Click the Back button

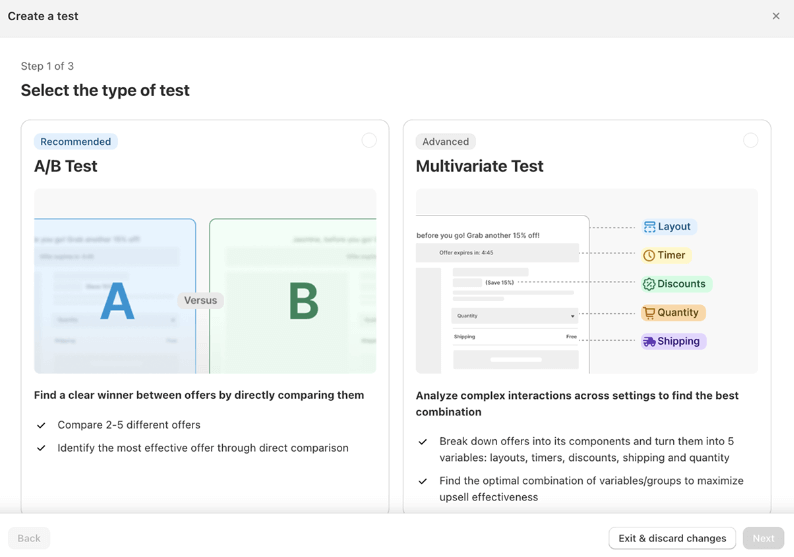[29, 538]
